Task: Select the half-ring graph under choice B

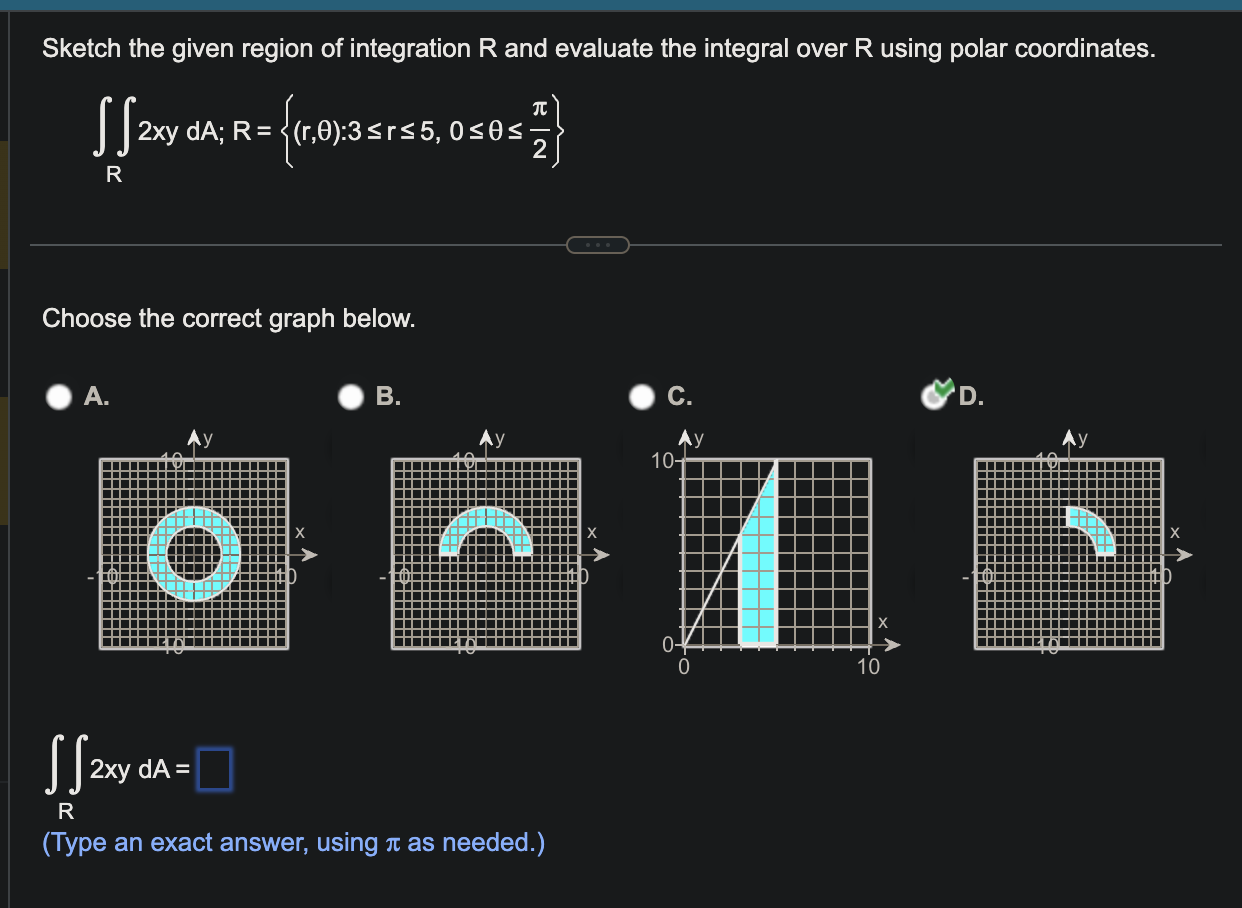Action: 485,553
